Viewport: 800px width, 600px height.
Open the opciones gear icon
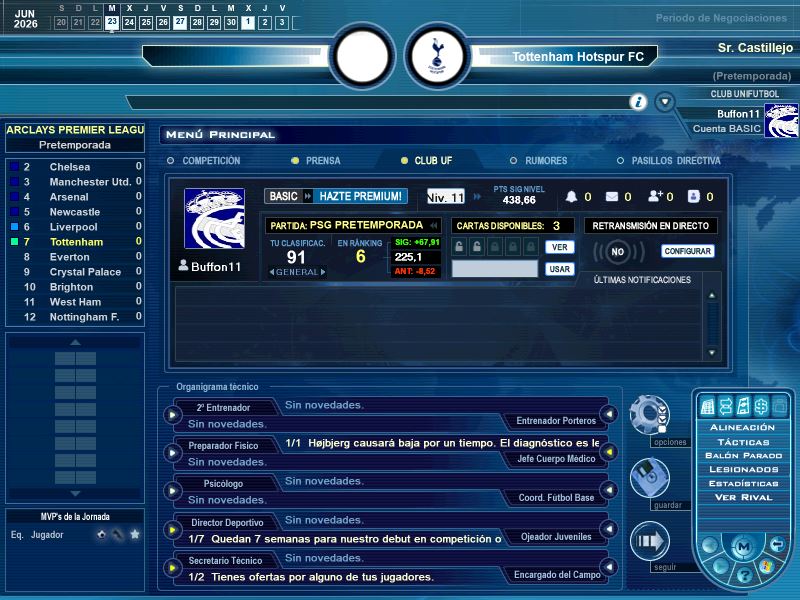(x=648, y=414)
